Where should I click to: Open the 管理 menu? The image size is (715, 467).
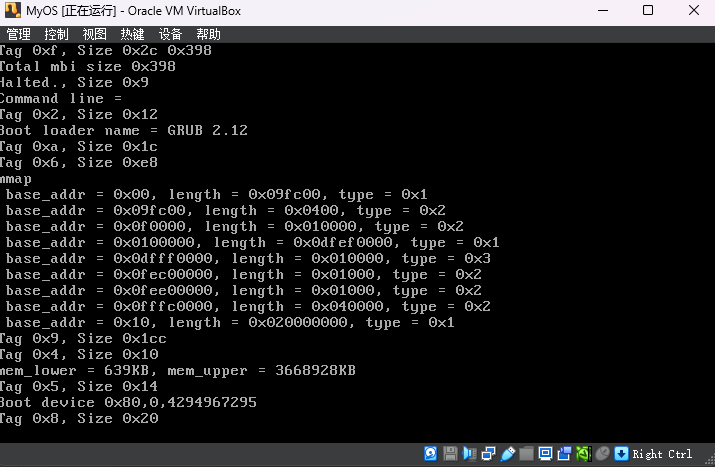[x=19, y=34]
